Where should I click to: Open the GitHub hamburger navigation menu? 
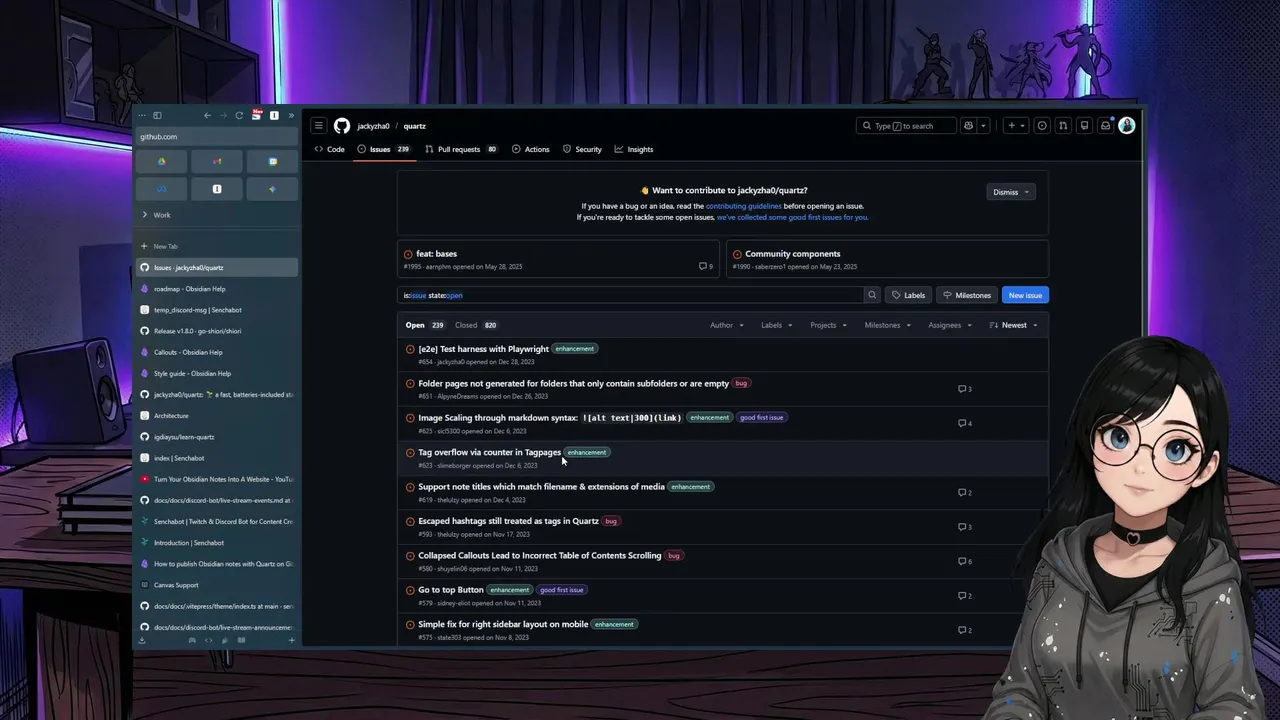pos(318,126)
